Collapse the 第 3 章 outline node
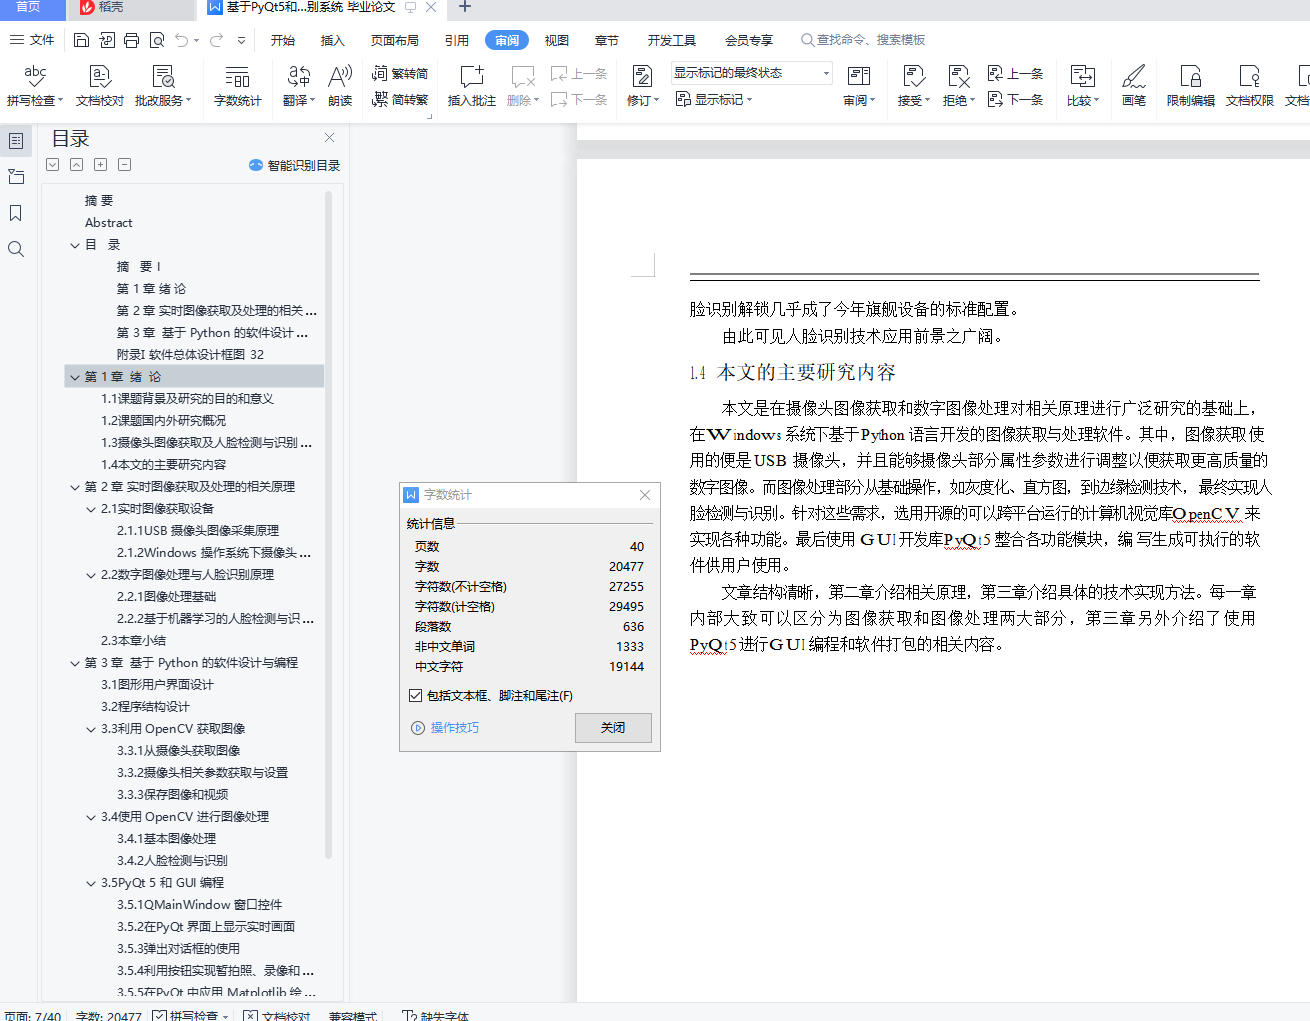The height and width of the screenshot is (1021, 1310). [74, 663]
